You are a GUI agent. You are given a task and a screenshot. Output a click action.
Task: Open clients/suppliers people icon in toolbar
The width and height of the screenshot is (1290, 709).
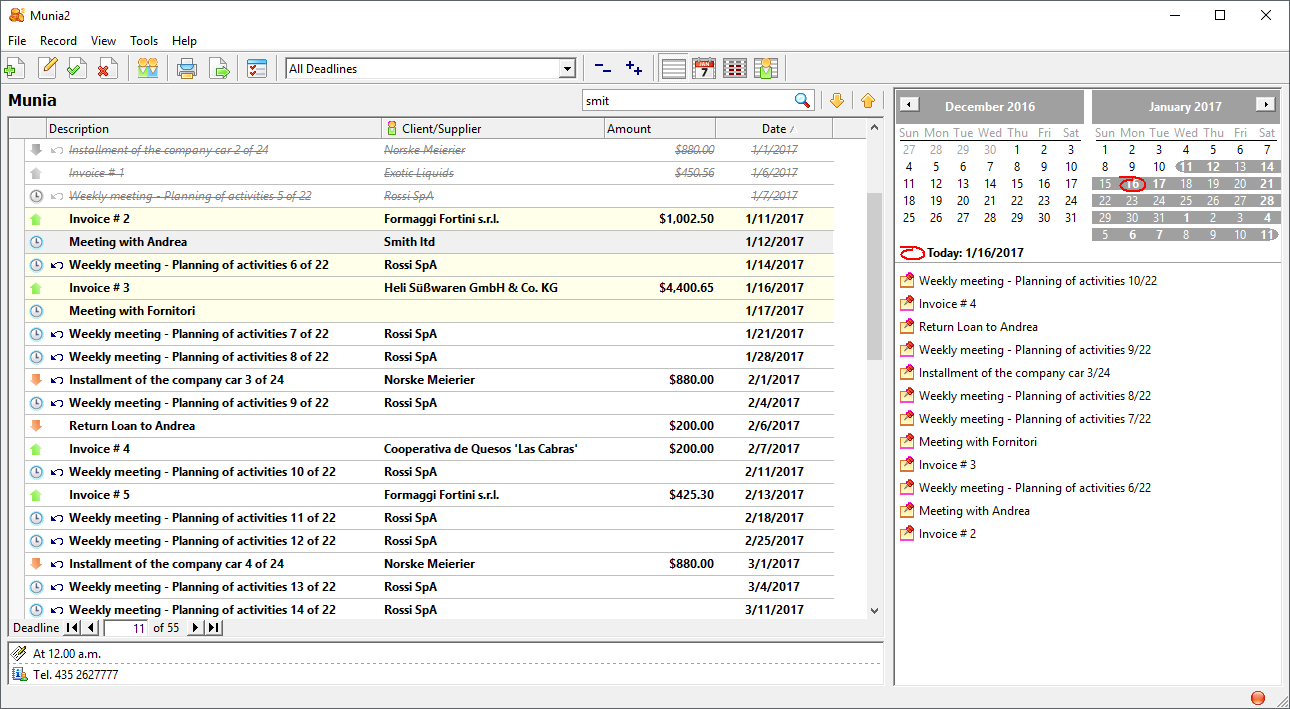[x=148, y=68]
